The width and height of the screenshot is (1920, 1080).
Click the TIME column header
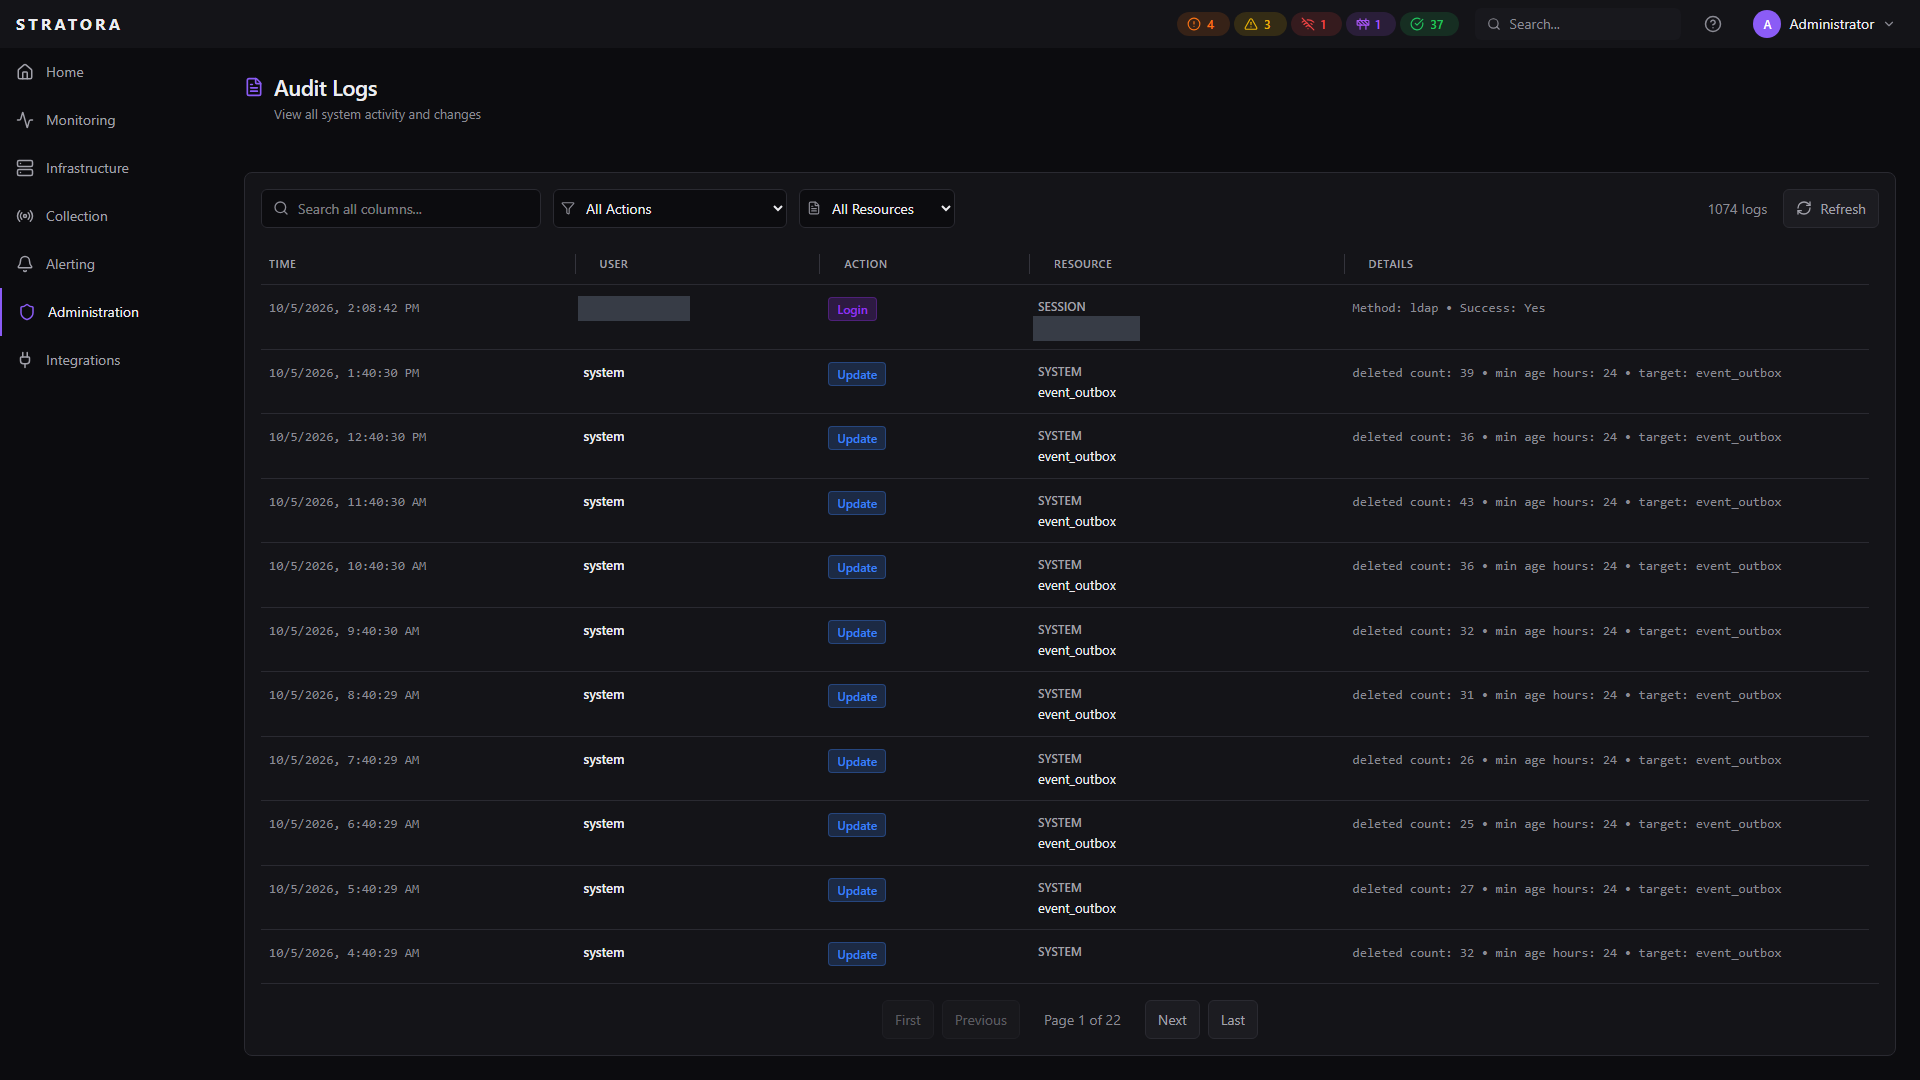282,264
